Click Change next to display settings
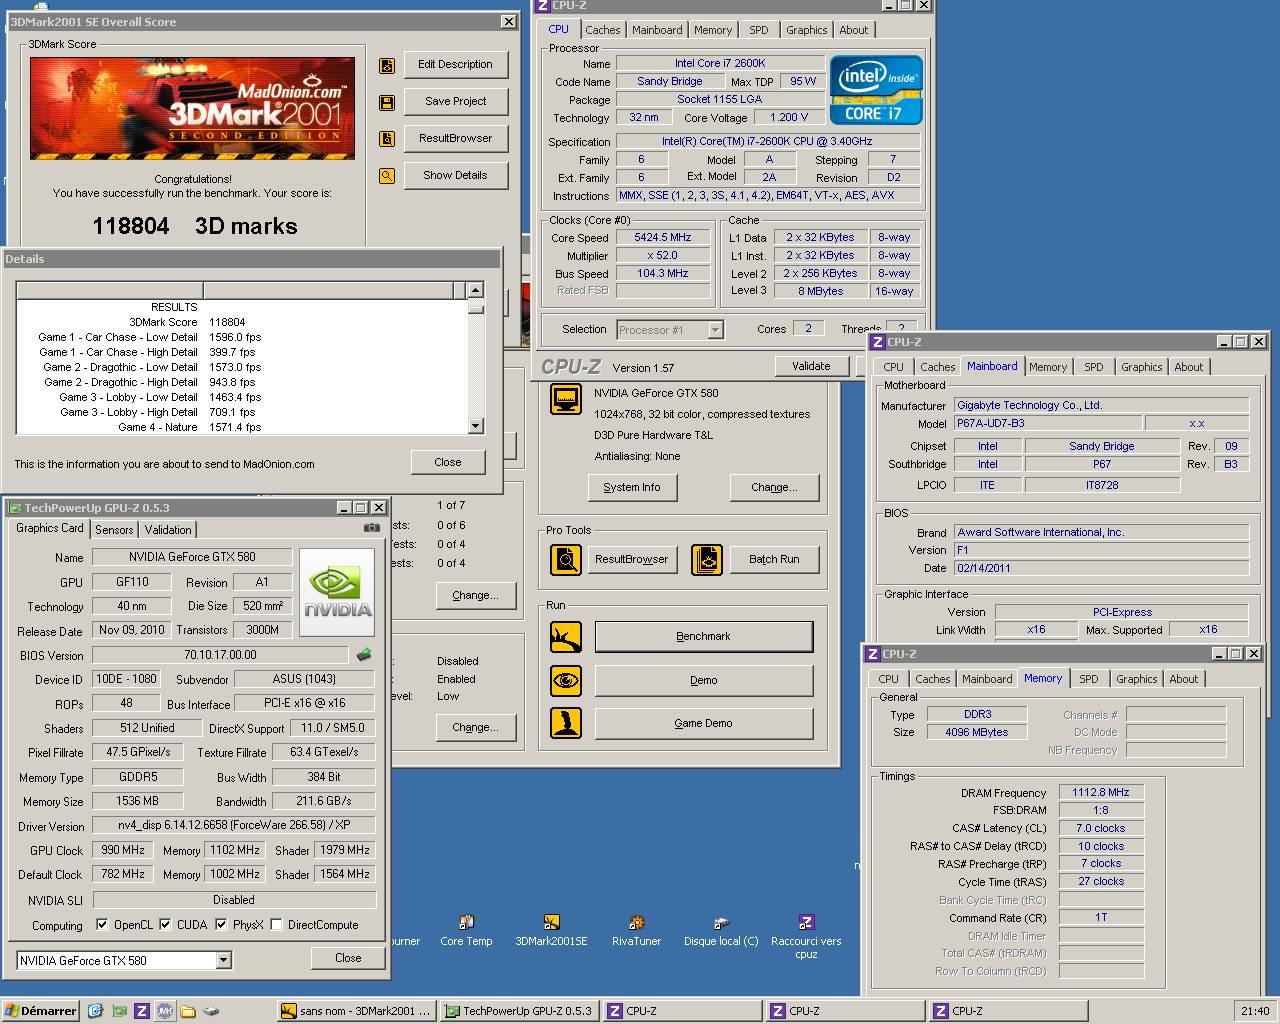Screen dimensions: 1280x1024 tap(774, 488)
